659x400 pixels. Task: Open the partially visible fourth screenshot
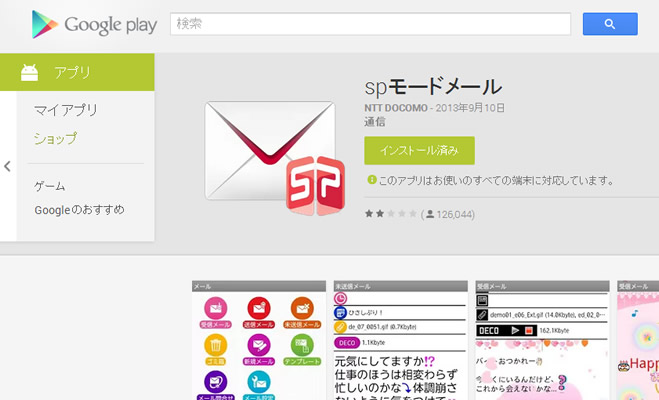[638, 340]
